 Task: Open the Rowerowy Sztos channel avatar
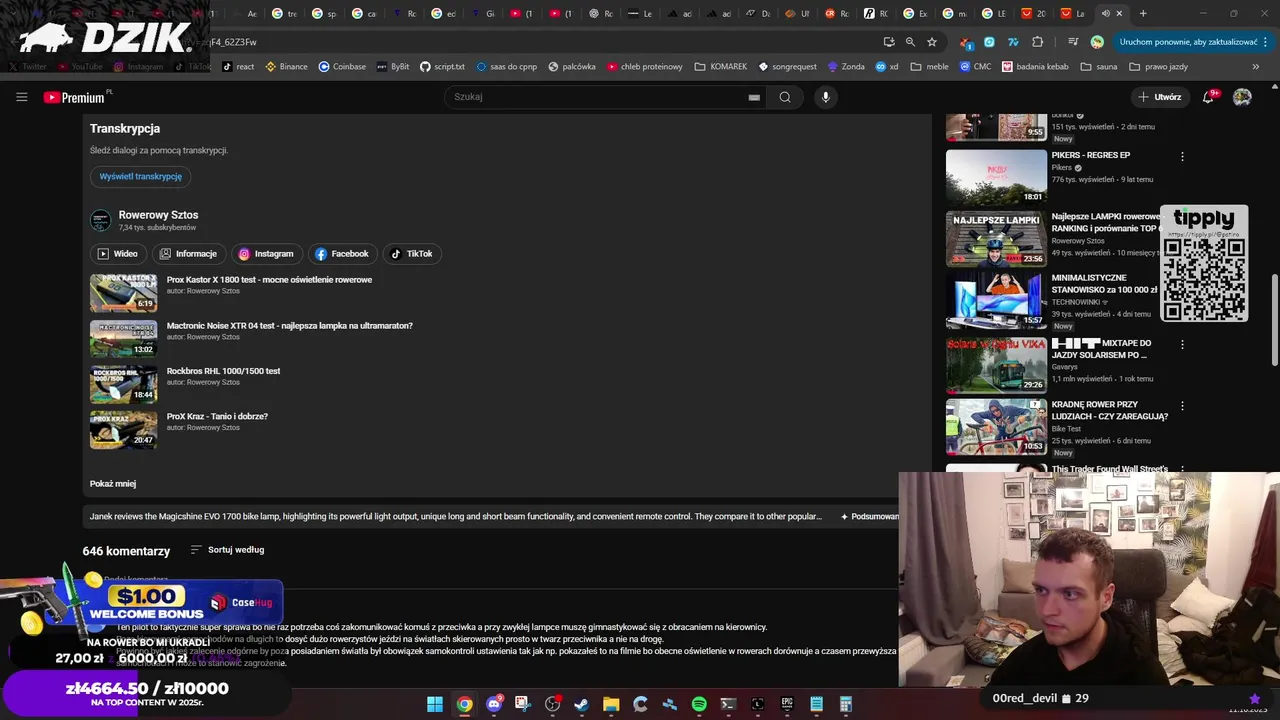(x=100, y=221)
